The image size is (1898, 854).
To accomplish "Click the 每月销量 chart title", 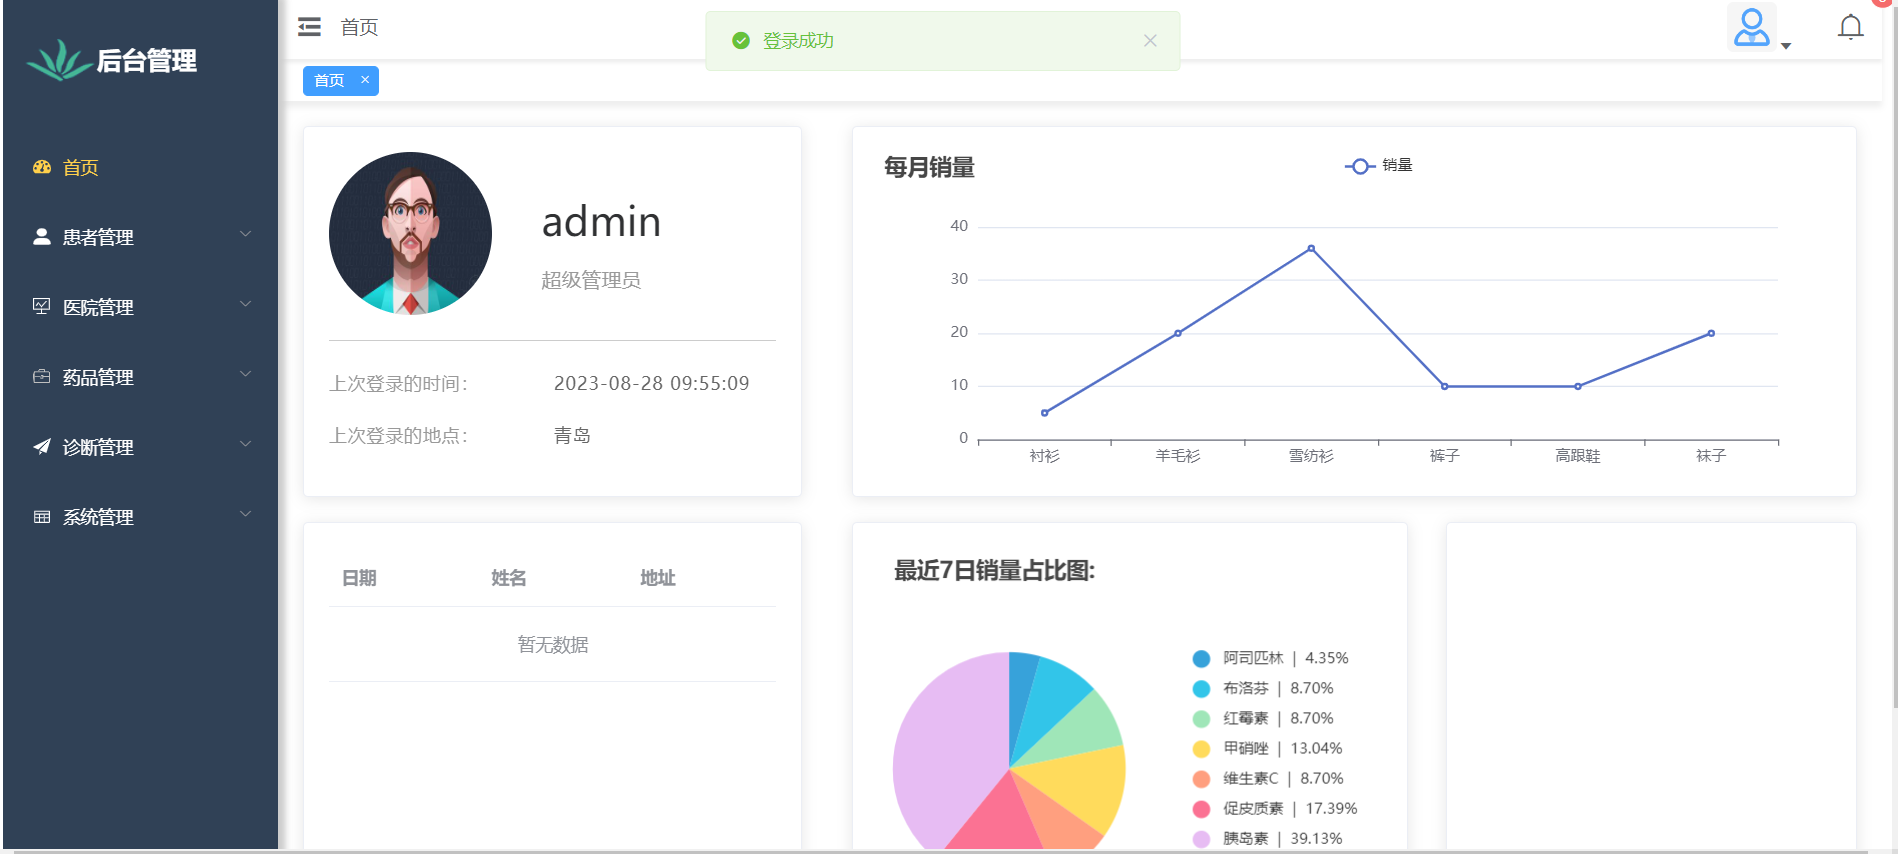I will coord(929,167).
